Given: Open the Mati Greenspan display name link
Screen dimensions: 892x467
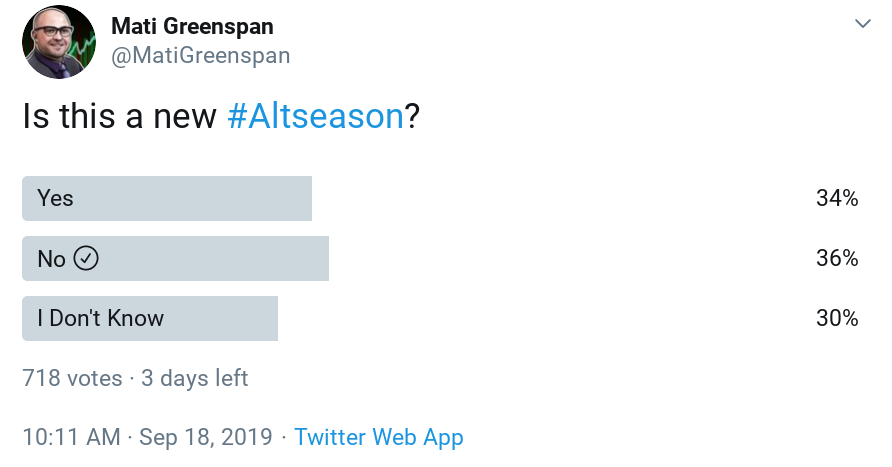Looking at the screenshot, I should pos(192,26).
